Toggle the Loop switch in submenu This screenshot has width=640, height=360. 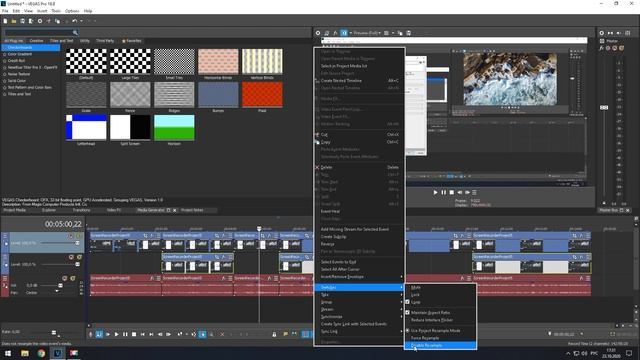coord(440,302)
